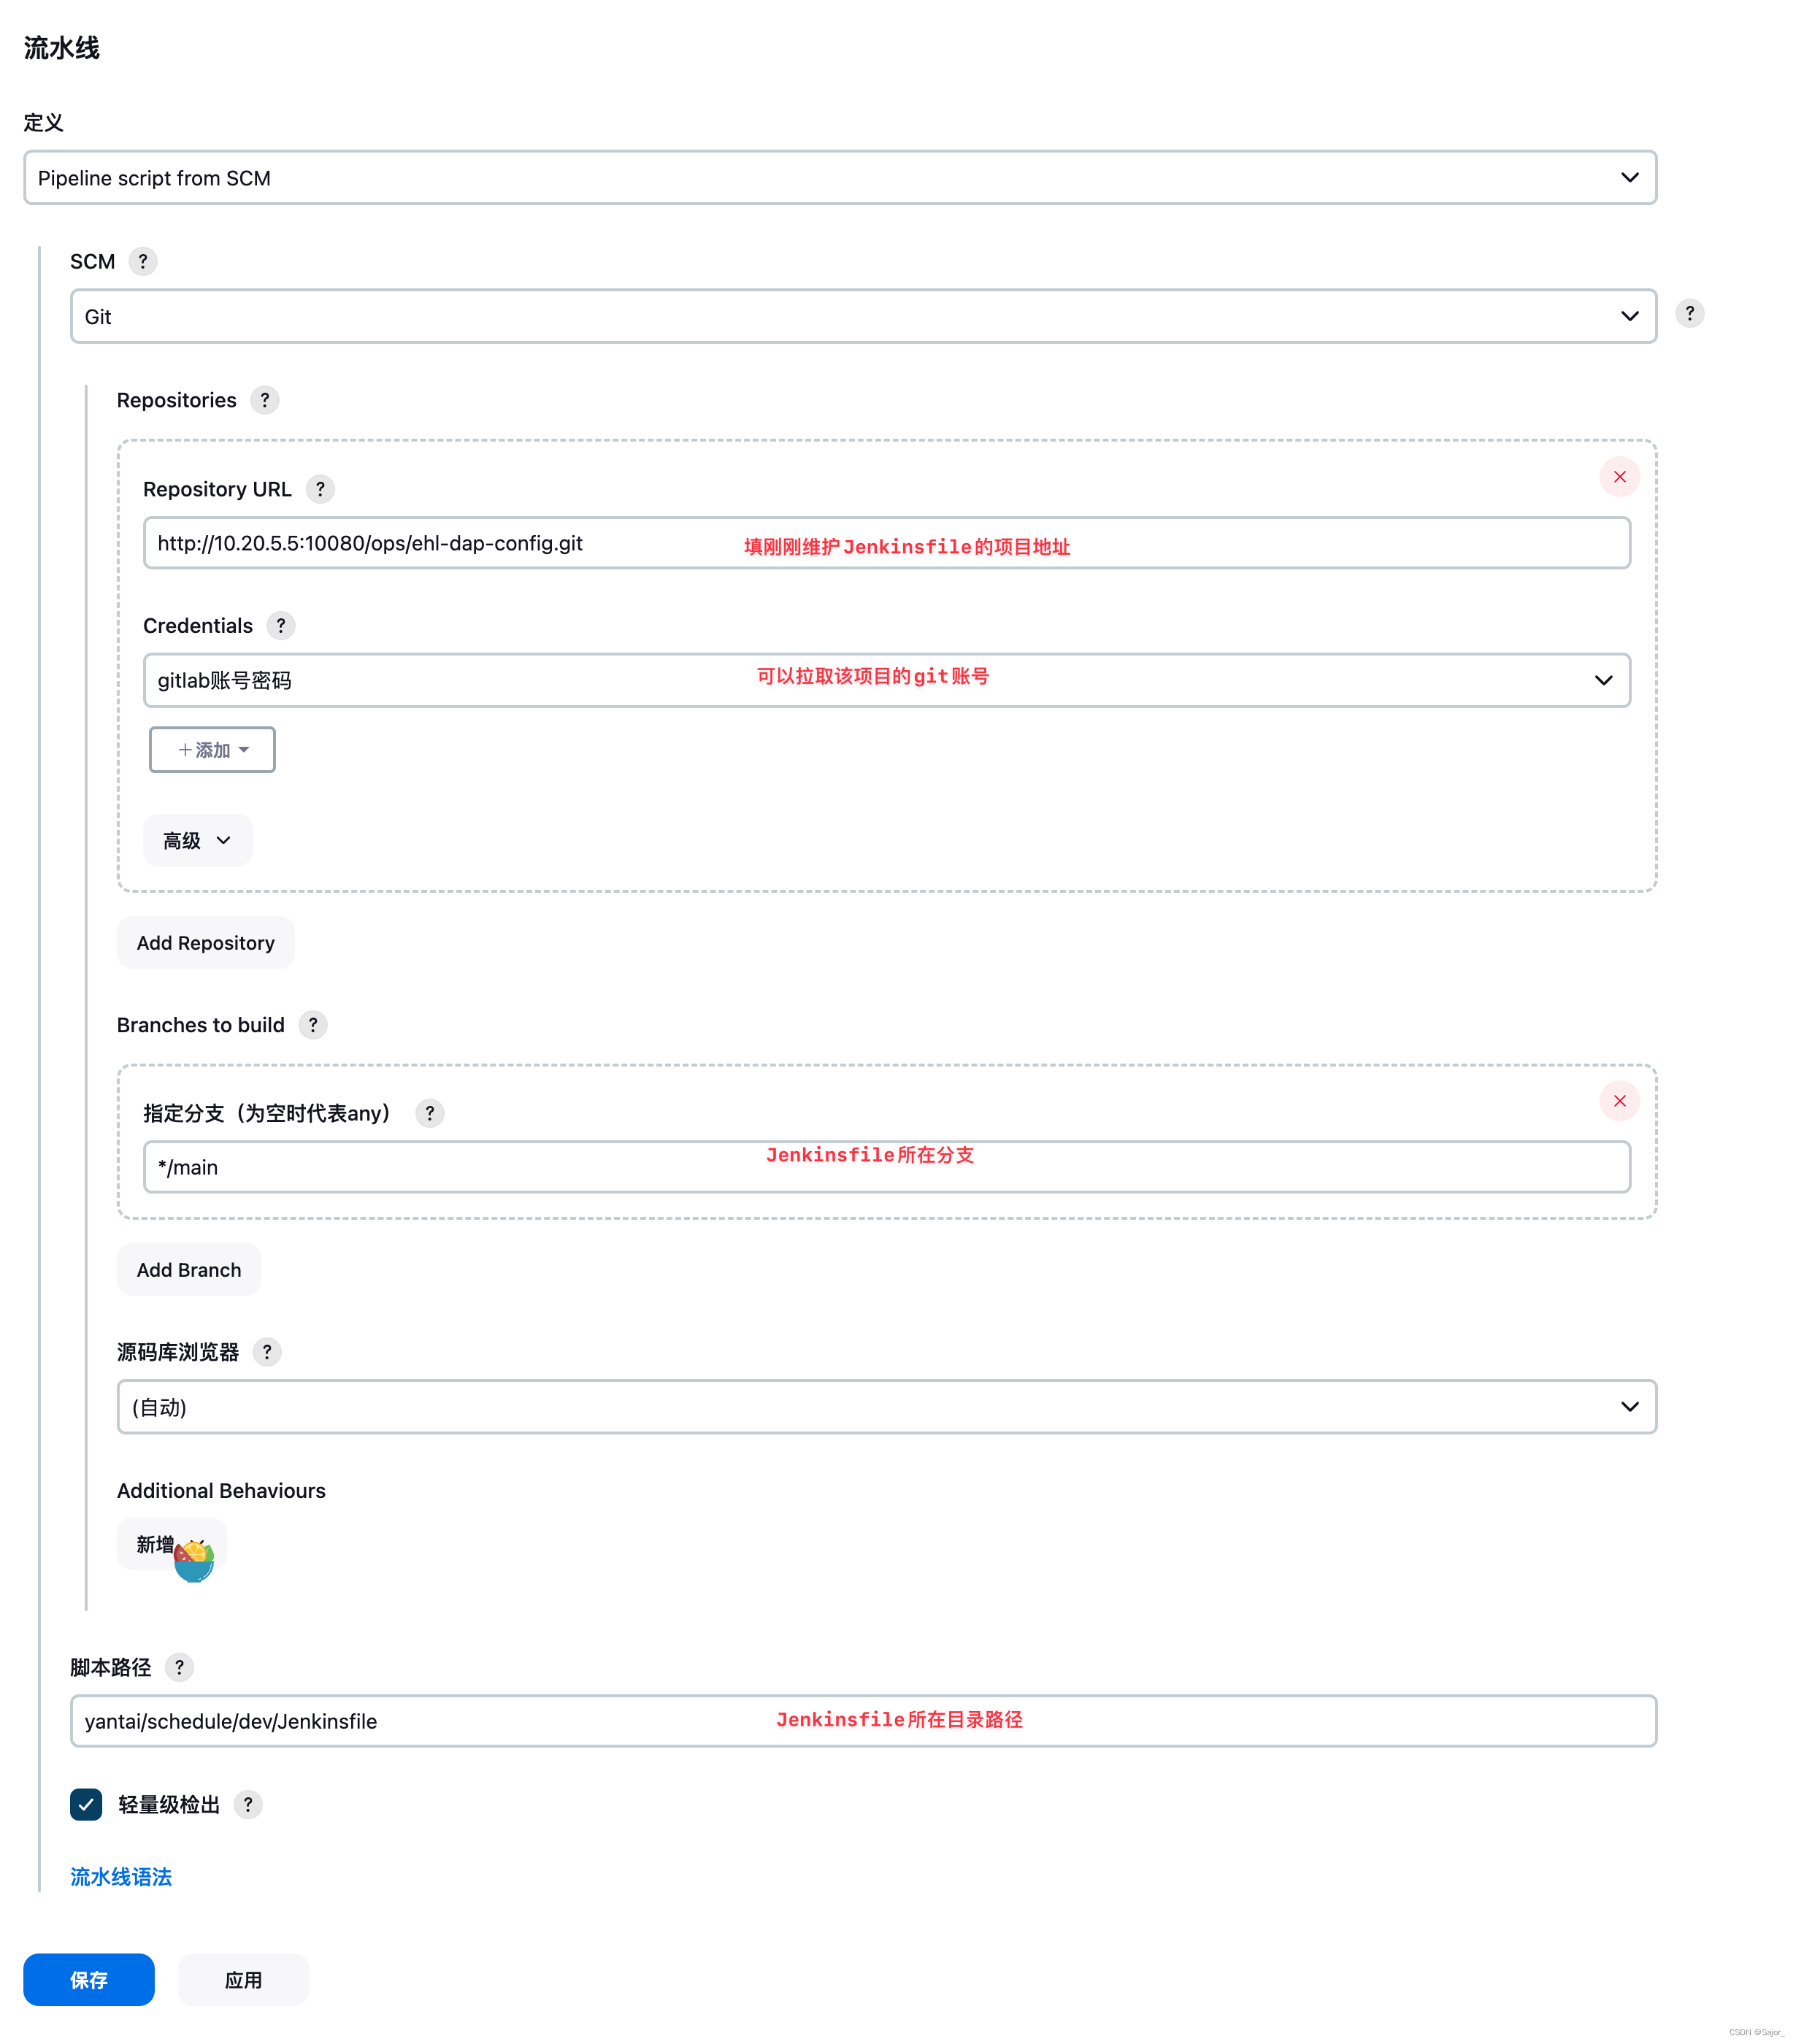1796x2044 pixels.
Task: Uncheck the 轻量级检出 checkbox
Action: click(x=86, y=1804)
